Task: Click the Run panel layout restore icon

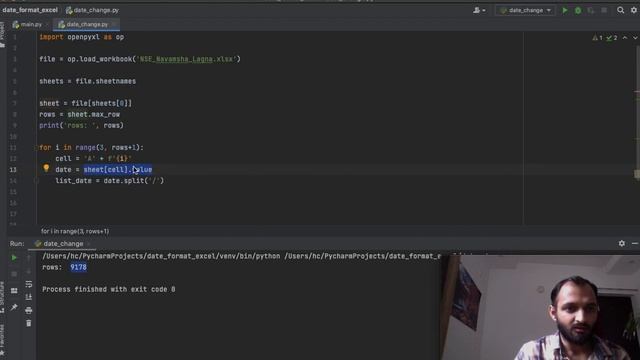Action: [x=14, y=291]
